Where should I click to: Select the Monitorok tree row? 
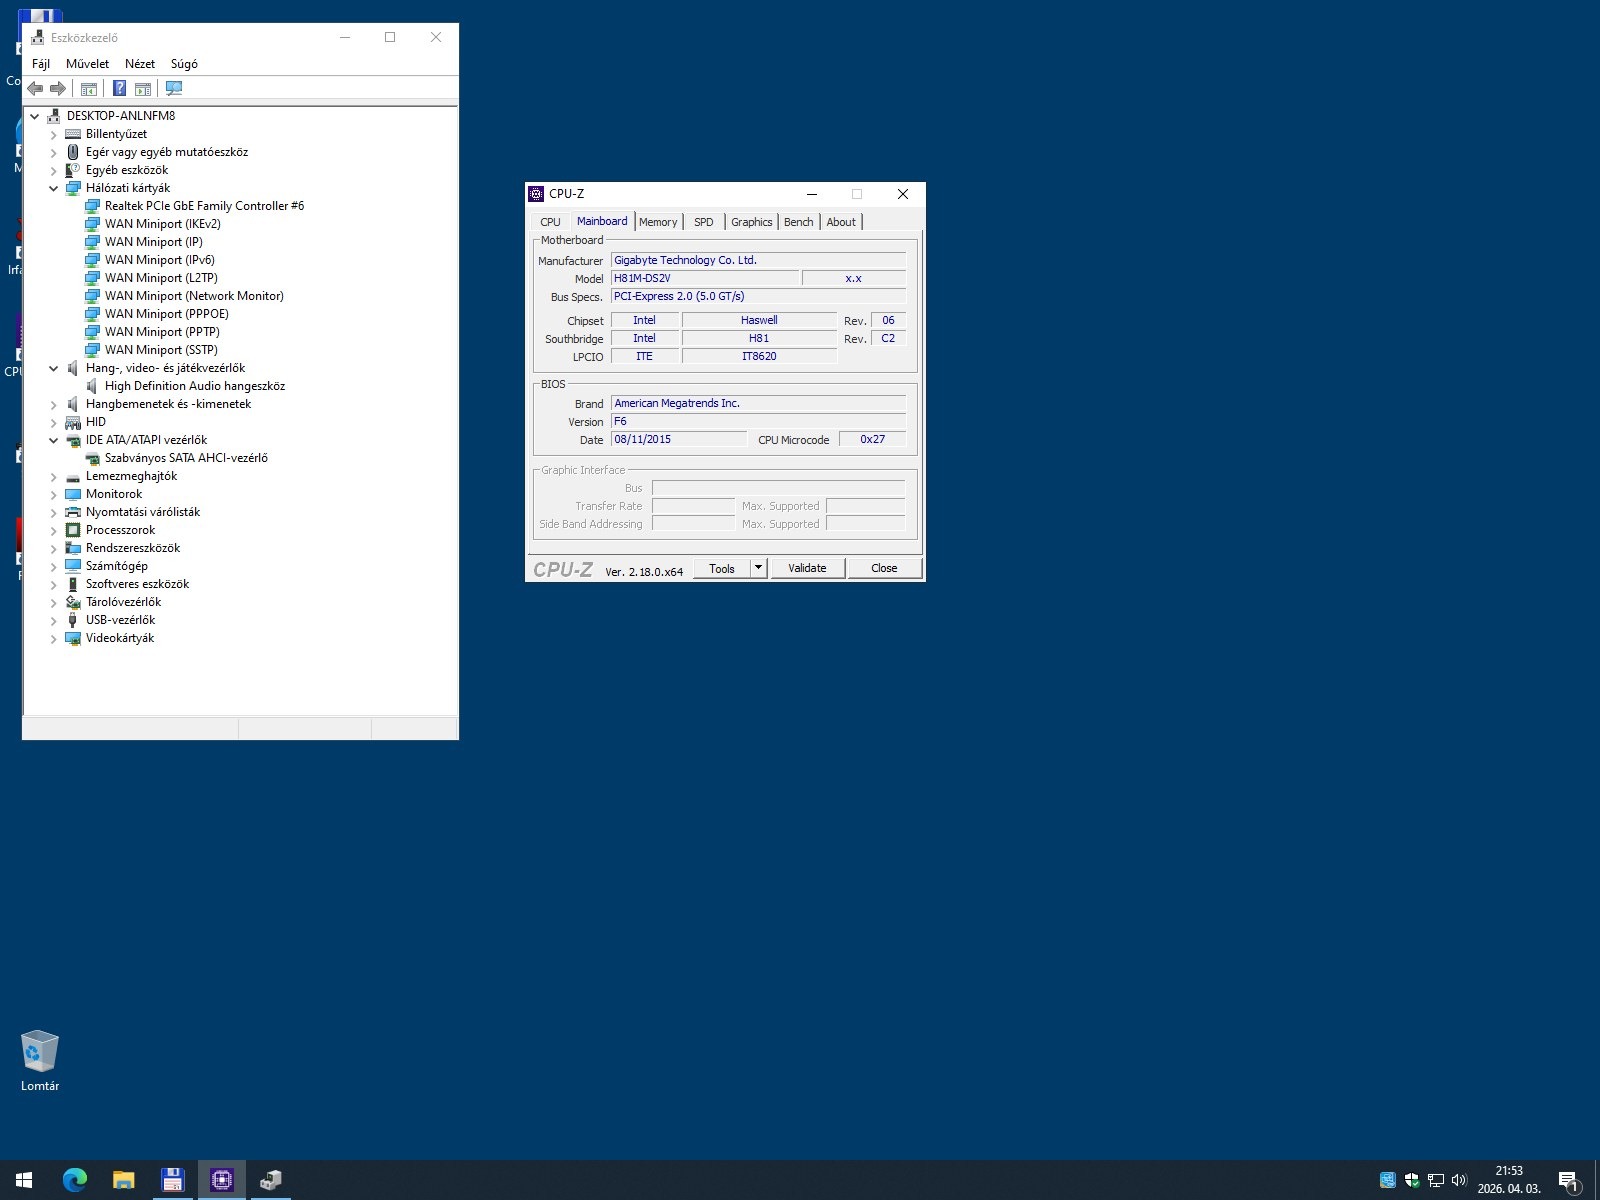pyautogui.click(x=114, y=494)
